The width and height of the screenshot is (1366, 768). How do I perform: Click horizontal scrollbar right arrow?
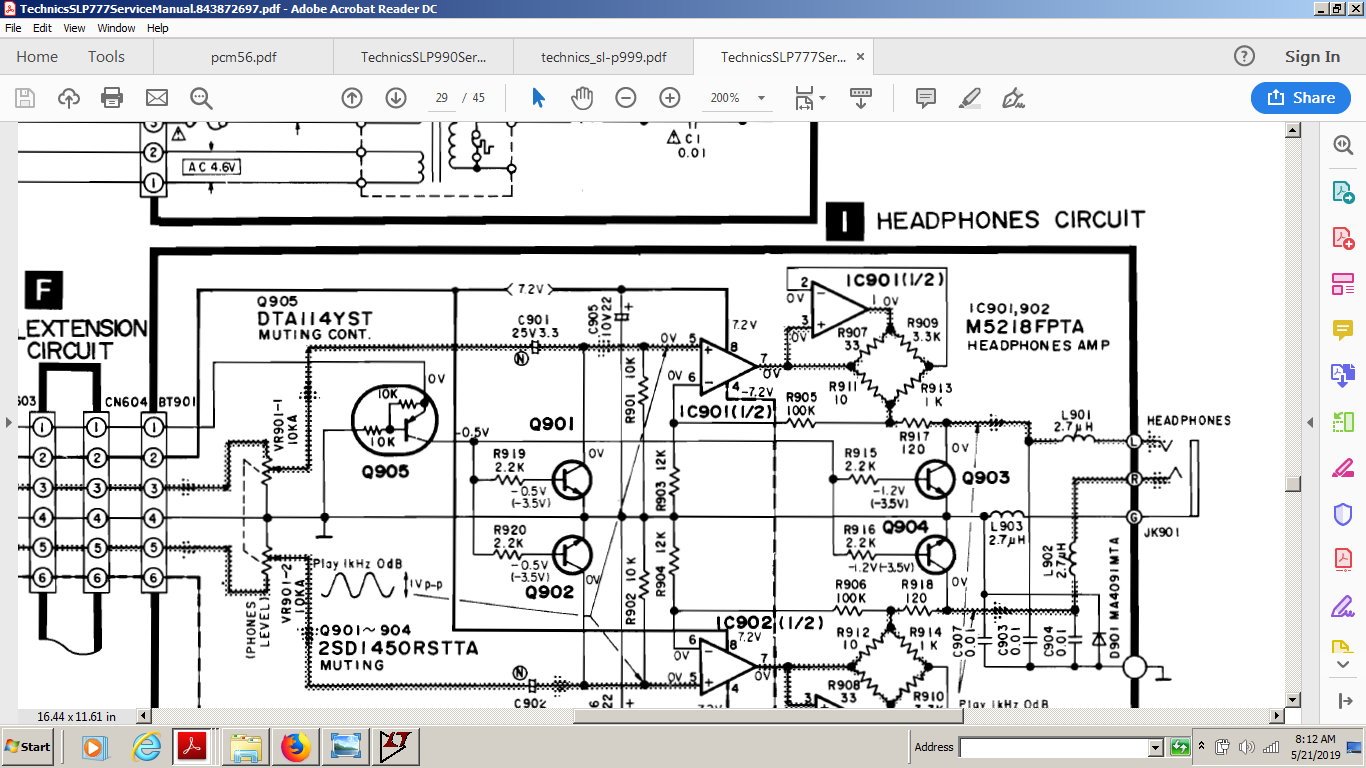pos(1276,715)
